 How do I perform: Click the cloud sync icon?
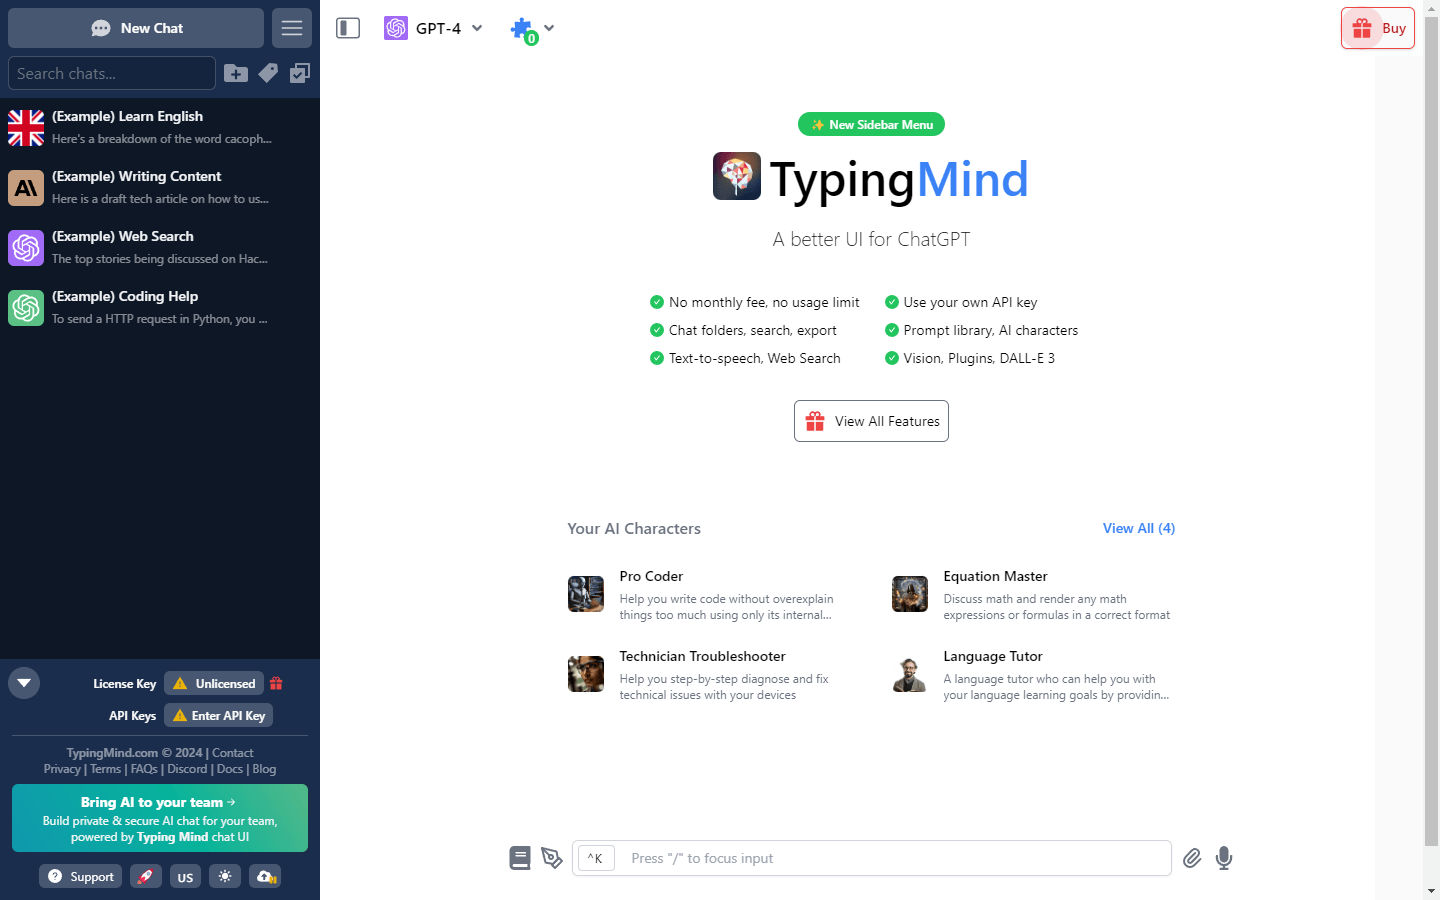[265, 877]
